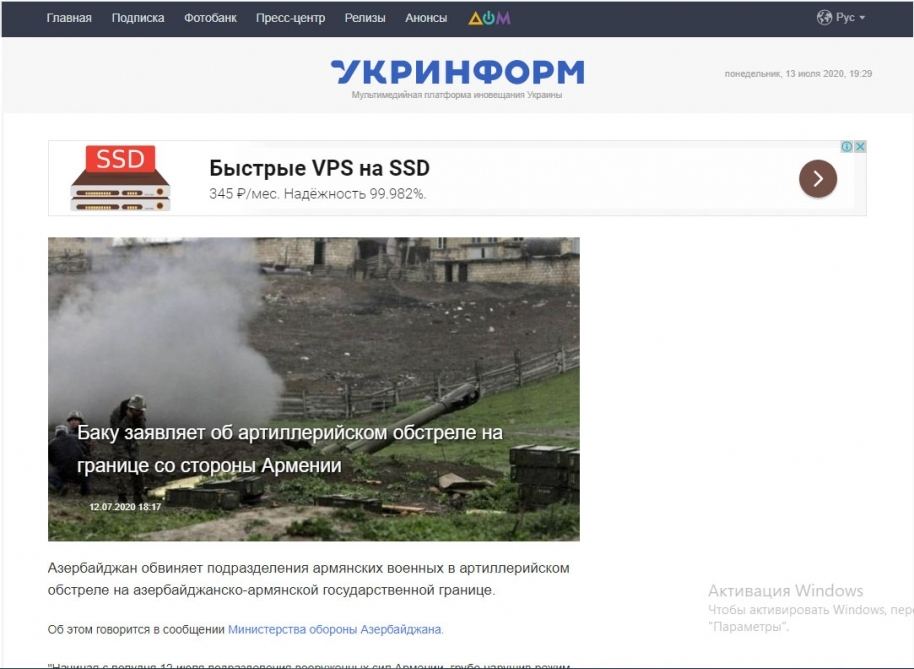Open the Быстрые VPS на SSD ad headline

point(319,168)
